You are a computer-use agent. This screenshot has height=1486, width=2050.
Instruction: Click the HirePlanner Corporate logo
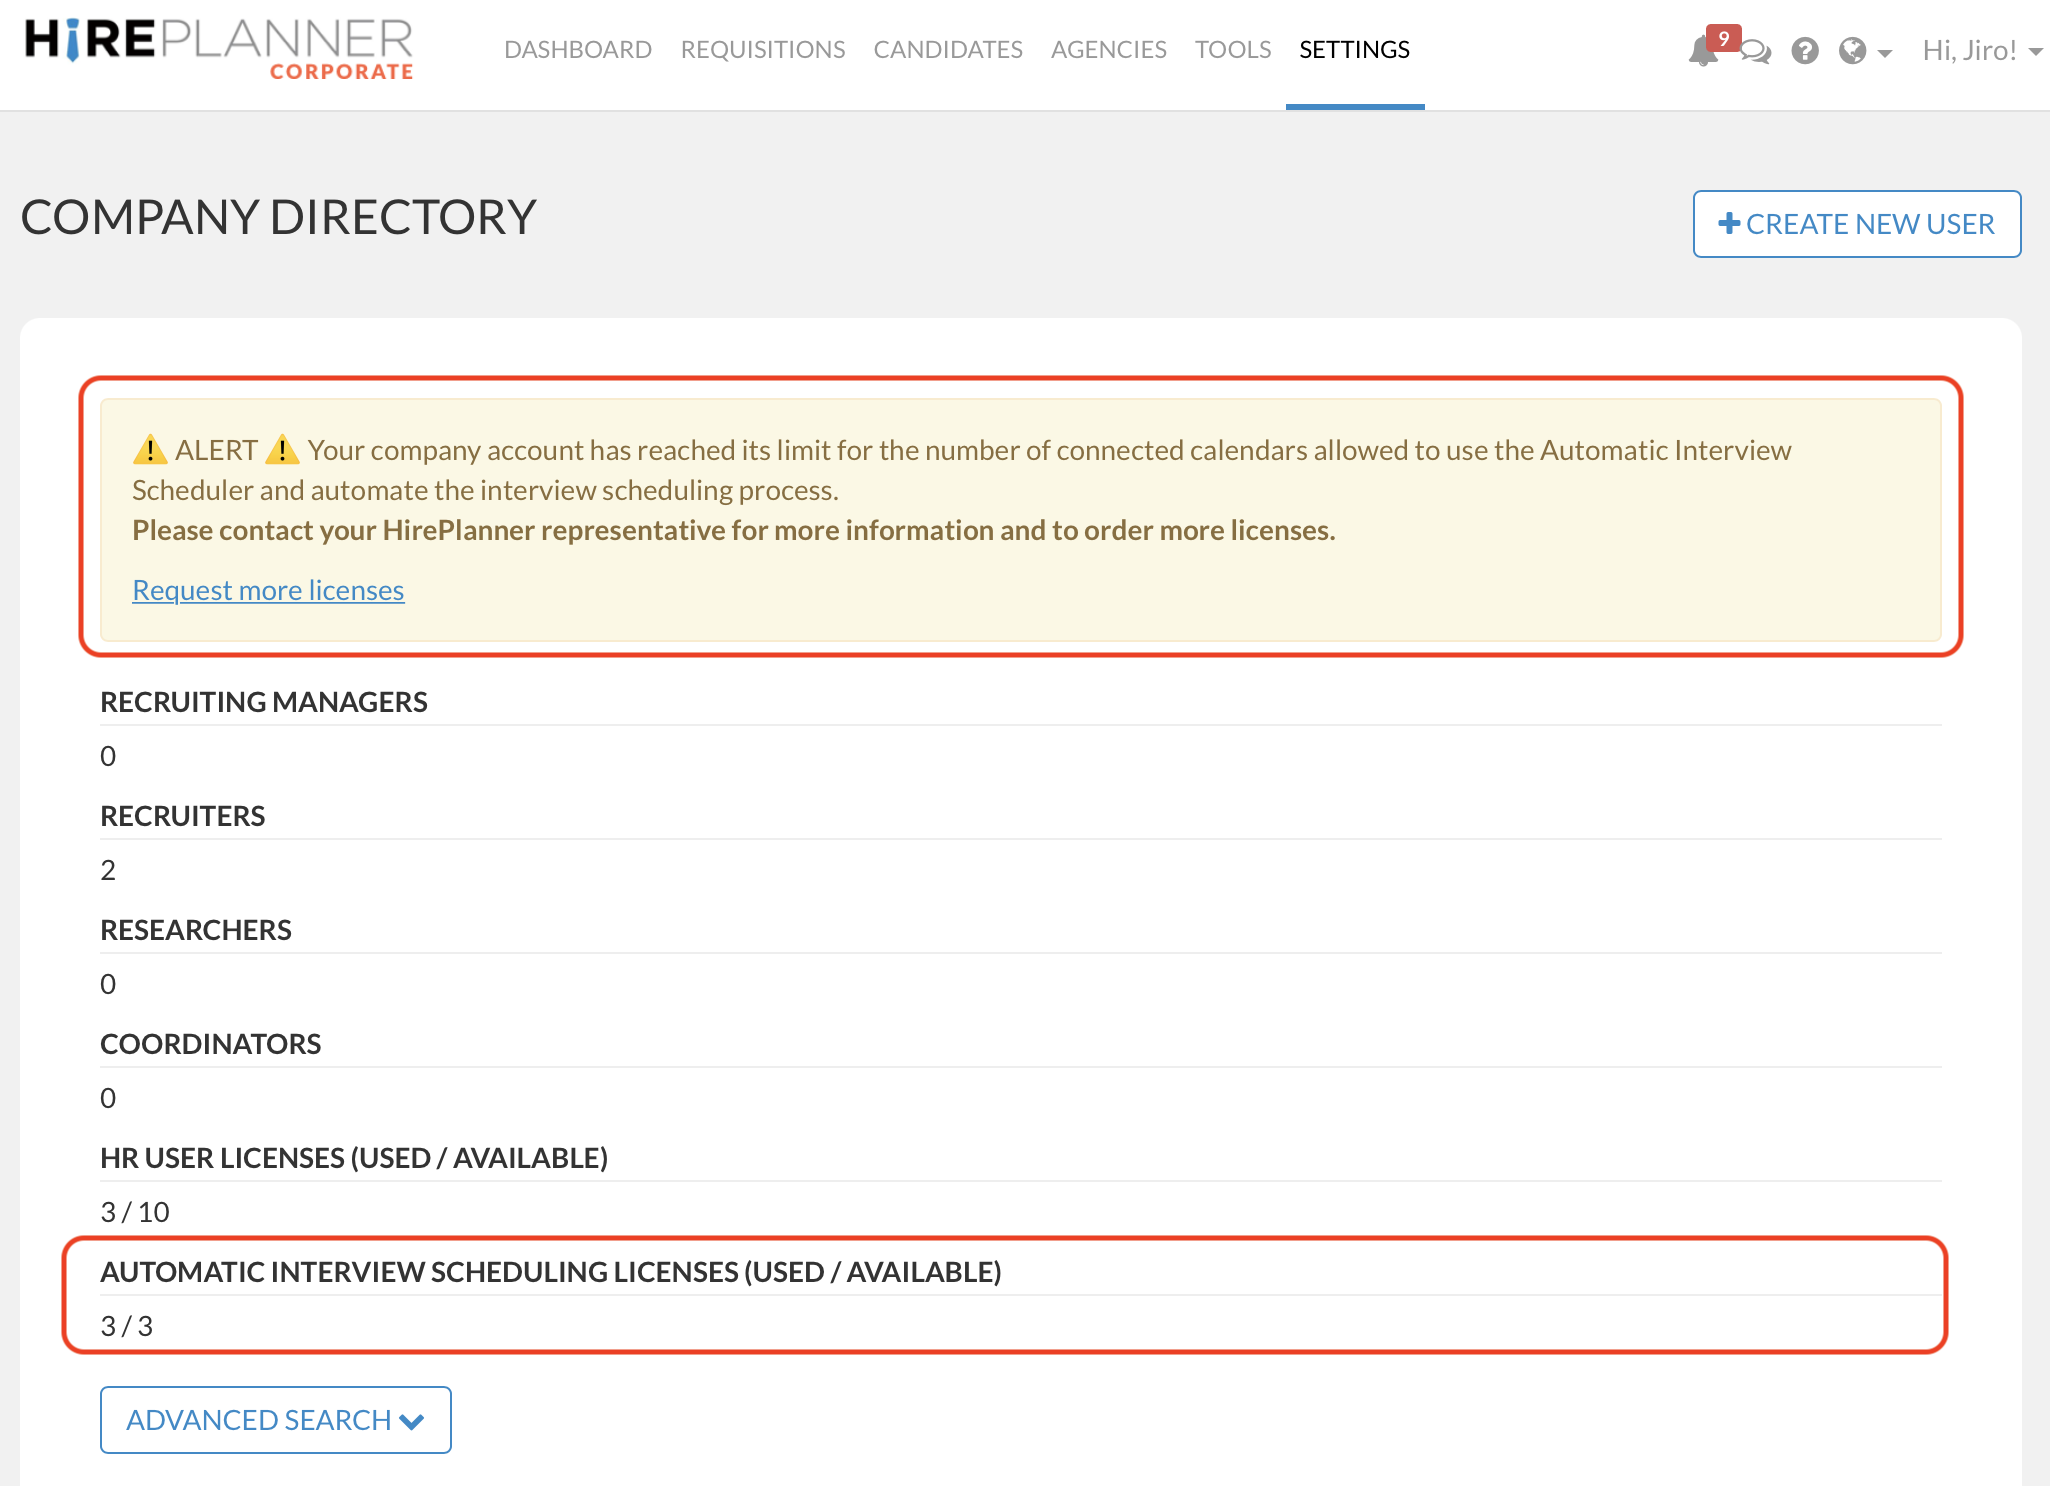pos(219,47)
